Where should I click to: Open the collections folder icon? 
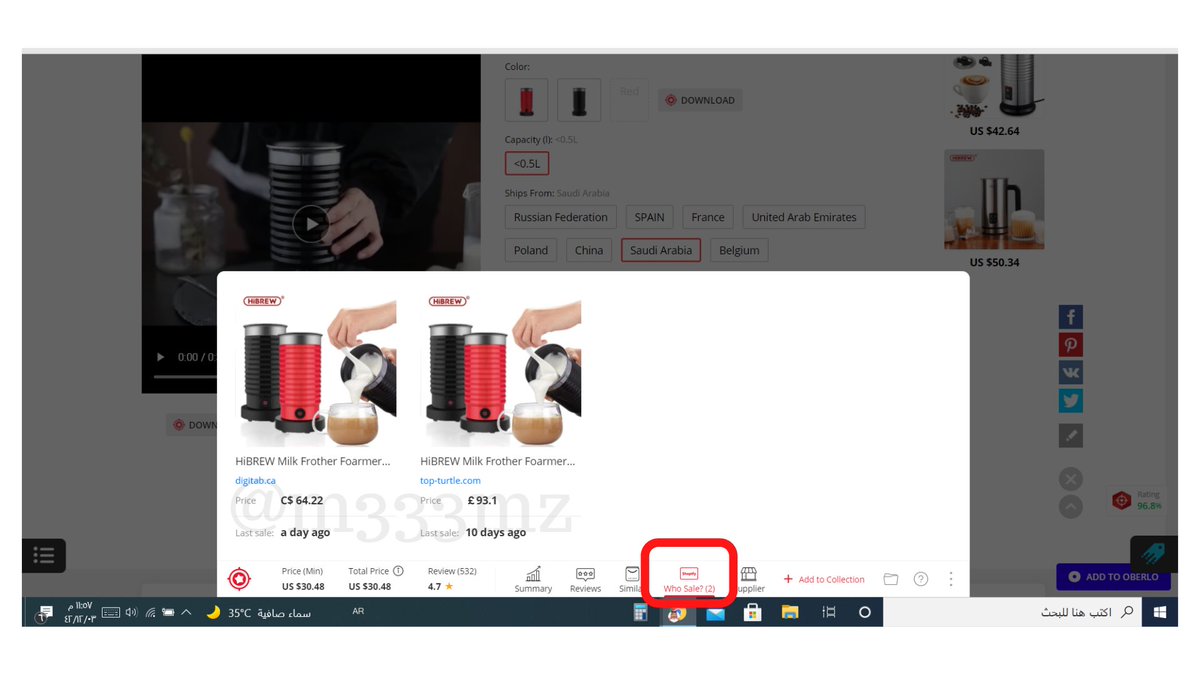pos(891,579)
